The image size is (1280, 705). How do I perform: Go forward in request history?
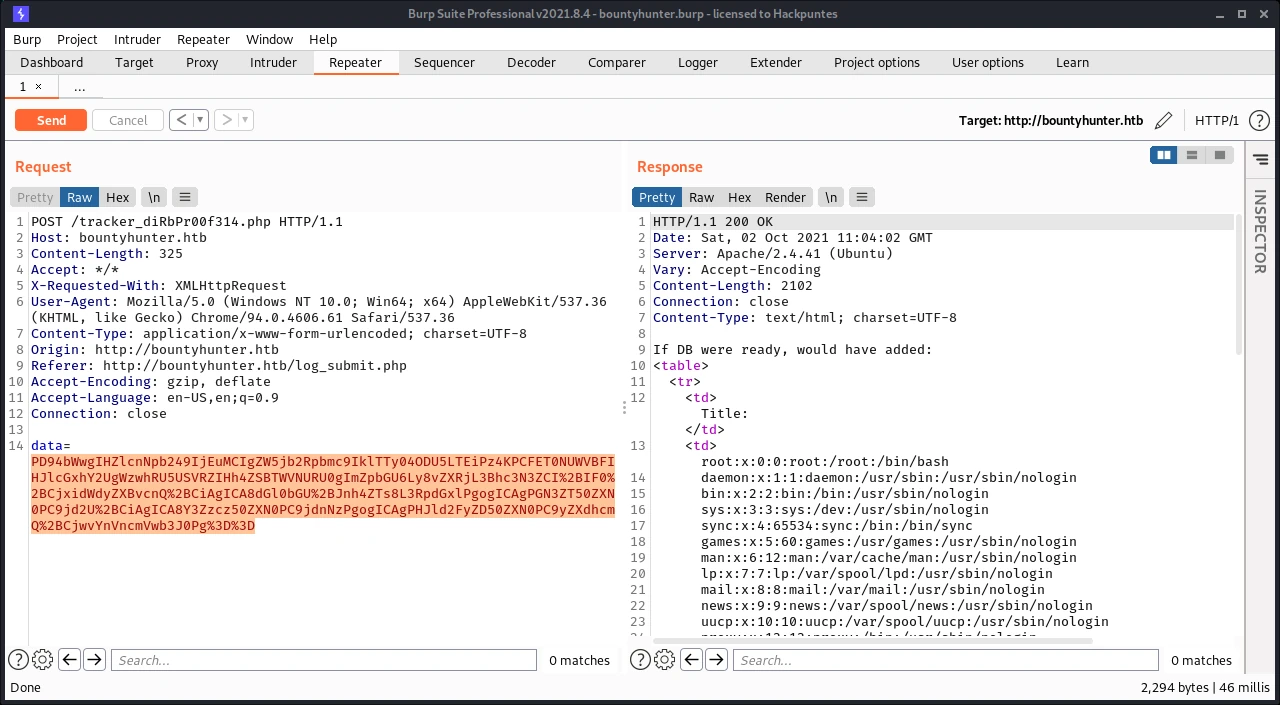click(227, 120)
